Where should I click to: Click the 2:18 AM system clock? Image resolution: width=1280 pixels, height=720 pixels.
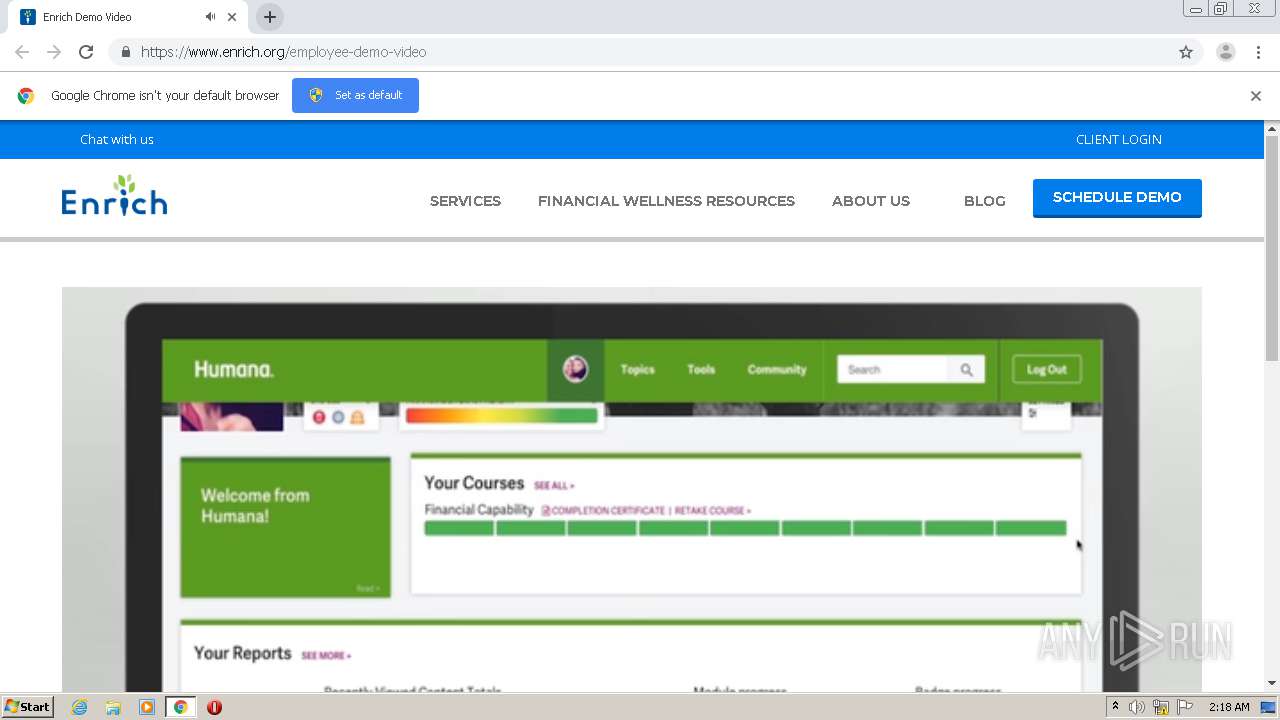point(1229,707)
